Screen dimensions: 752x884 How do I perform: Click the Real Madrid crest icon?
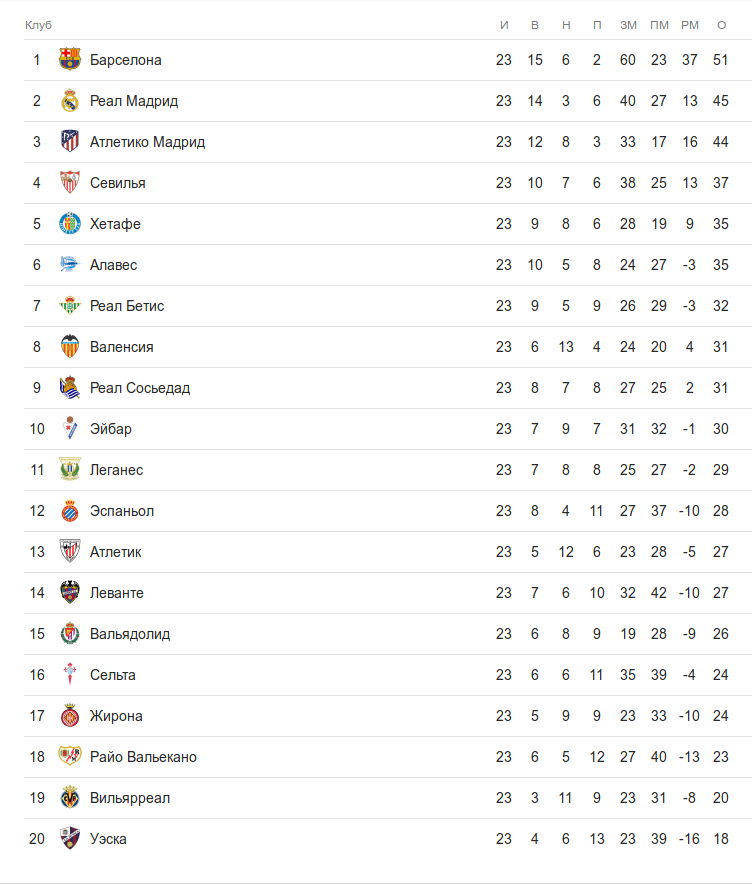point(69,101)
